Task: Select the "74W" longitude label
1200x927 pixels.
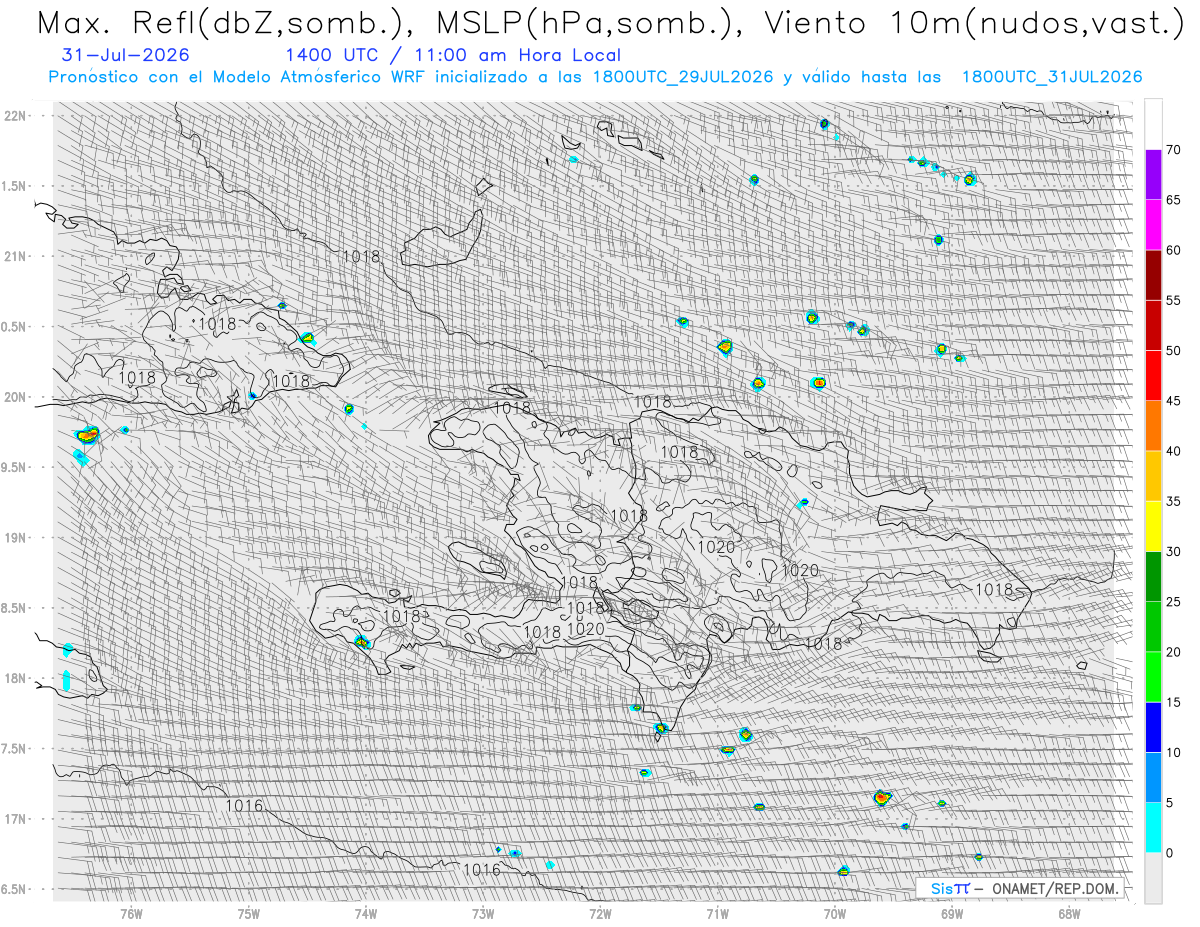Action: [x=366, y=912]
